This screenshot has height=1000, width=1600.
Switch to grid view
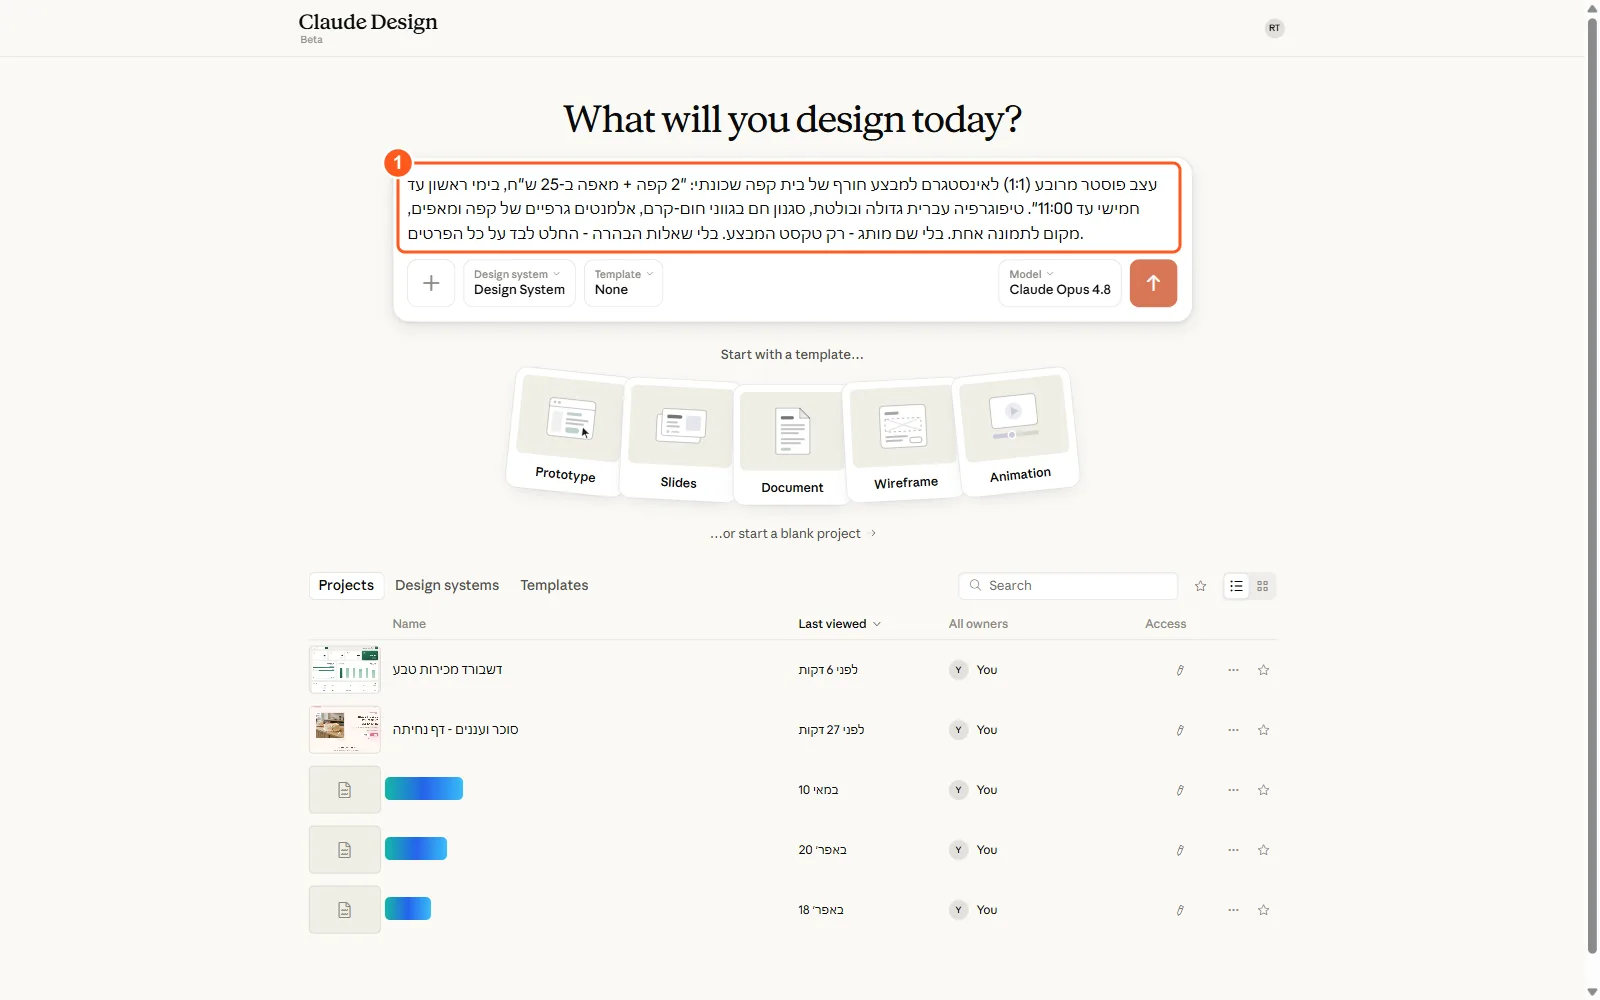click(x=1263, y=586)
